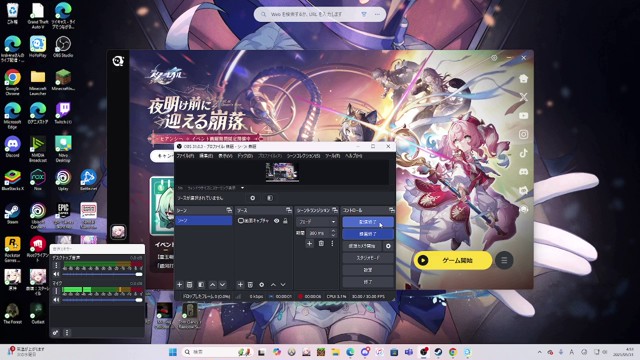Viewport: 640px width, 360px height.
Task: Open The Forest desktop shortcut
Action: coord(12,313)
